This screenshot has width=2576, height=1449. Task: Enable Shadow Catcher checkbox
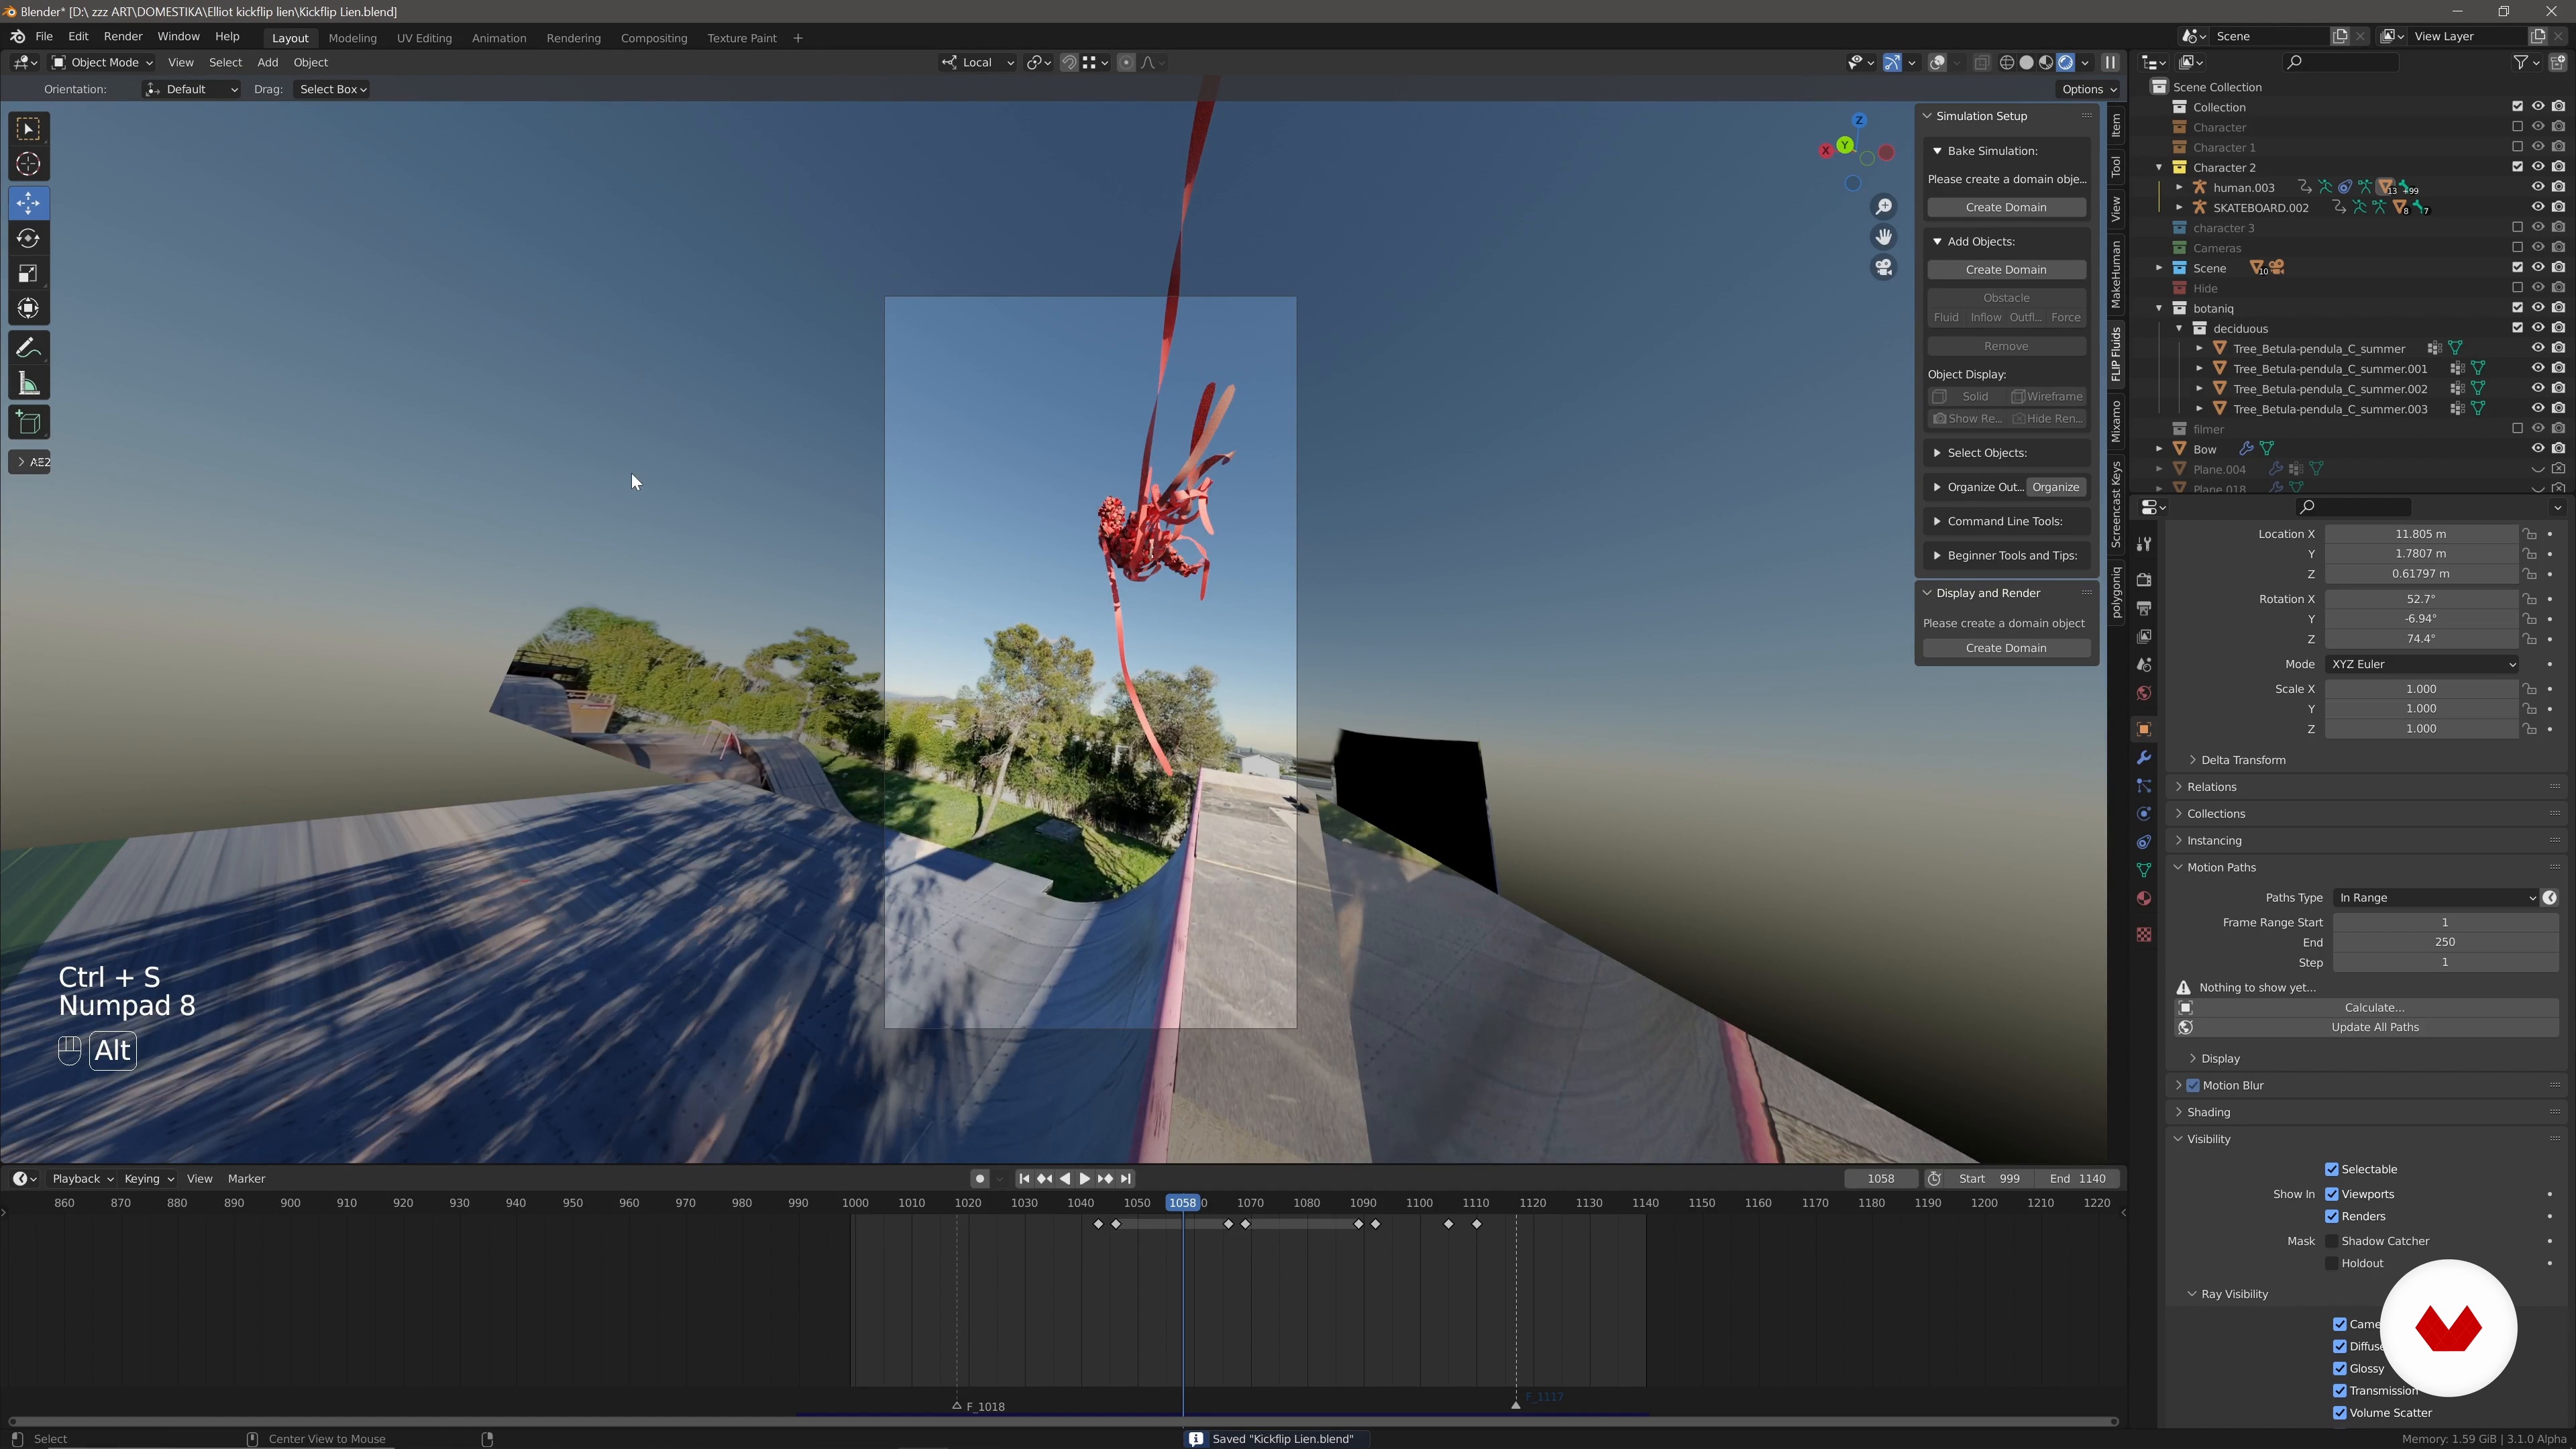pyautogui.click(x=2332, y=1241)
